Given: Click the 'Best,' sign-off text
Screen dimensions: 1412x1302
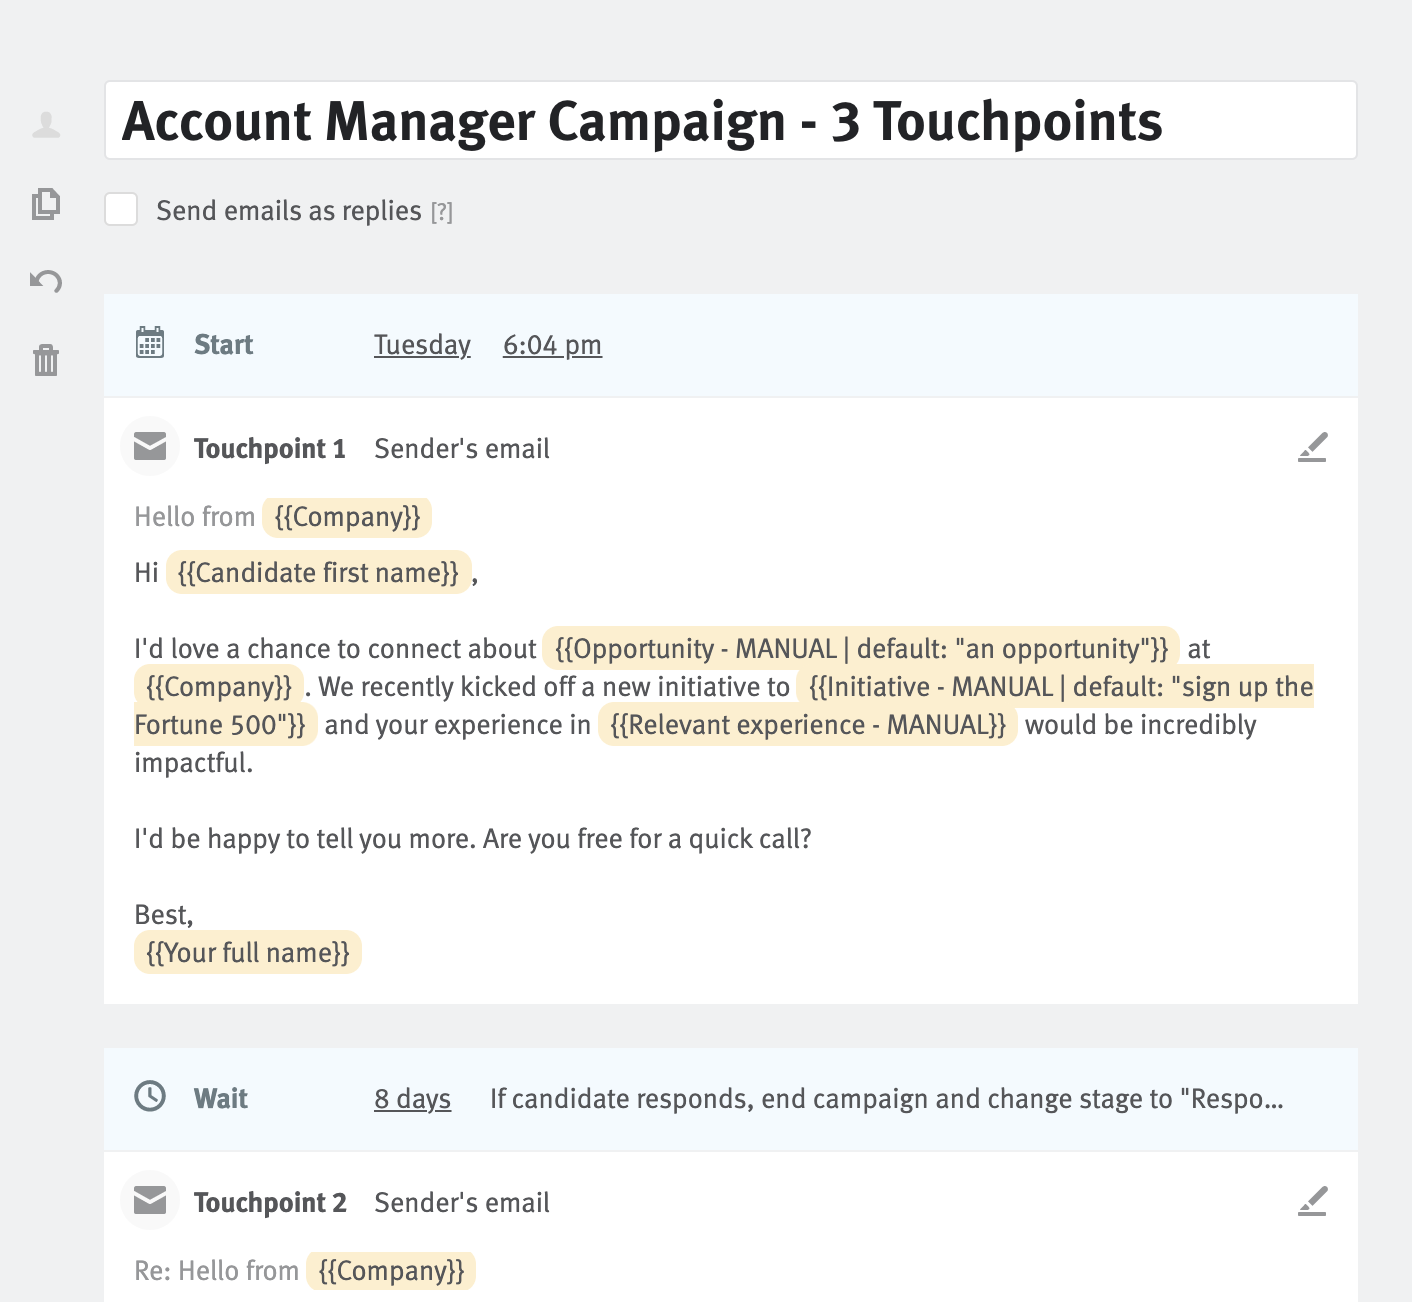Looking at the screenshot, I should click(x=164, y=915).
